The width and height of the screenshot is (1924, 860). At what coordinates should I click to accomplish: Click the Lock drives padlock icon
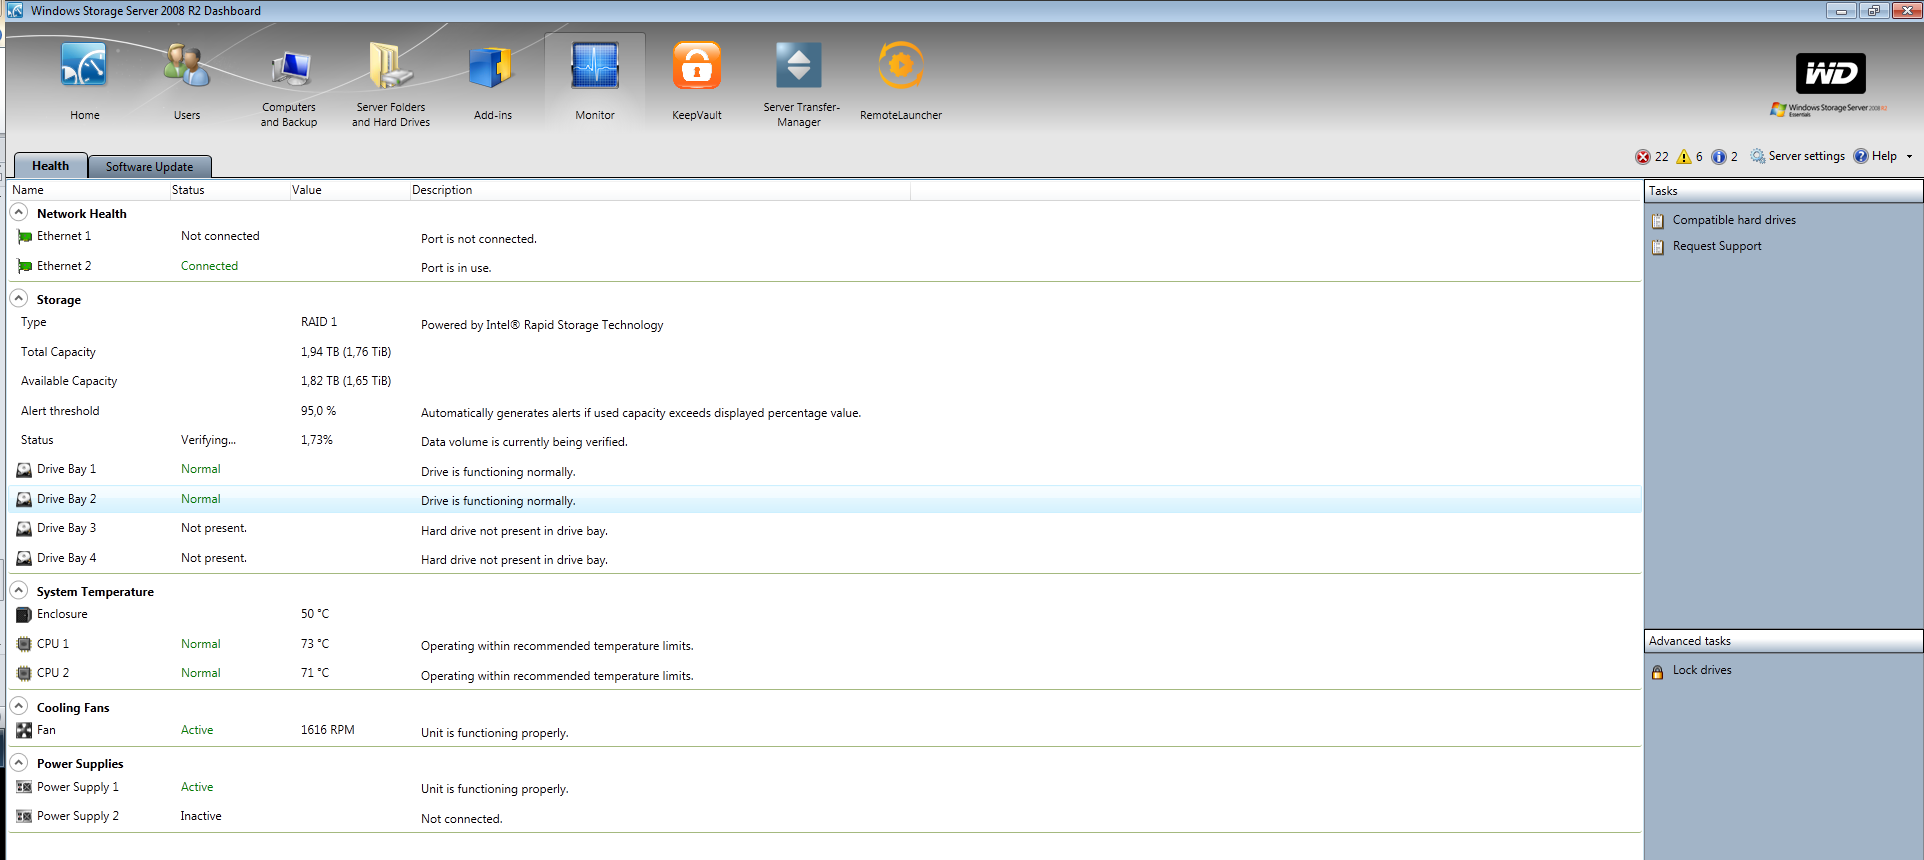[1658, 671]
